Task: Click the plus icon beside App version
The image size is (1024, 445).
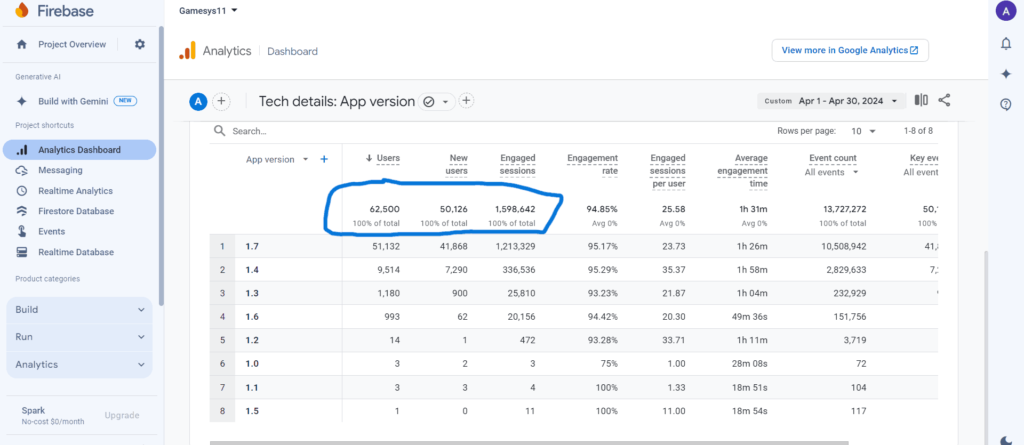Action: click(x=324, y=159)
